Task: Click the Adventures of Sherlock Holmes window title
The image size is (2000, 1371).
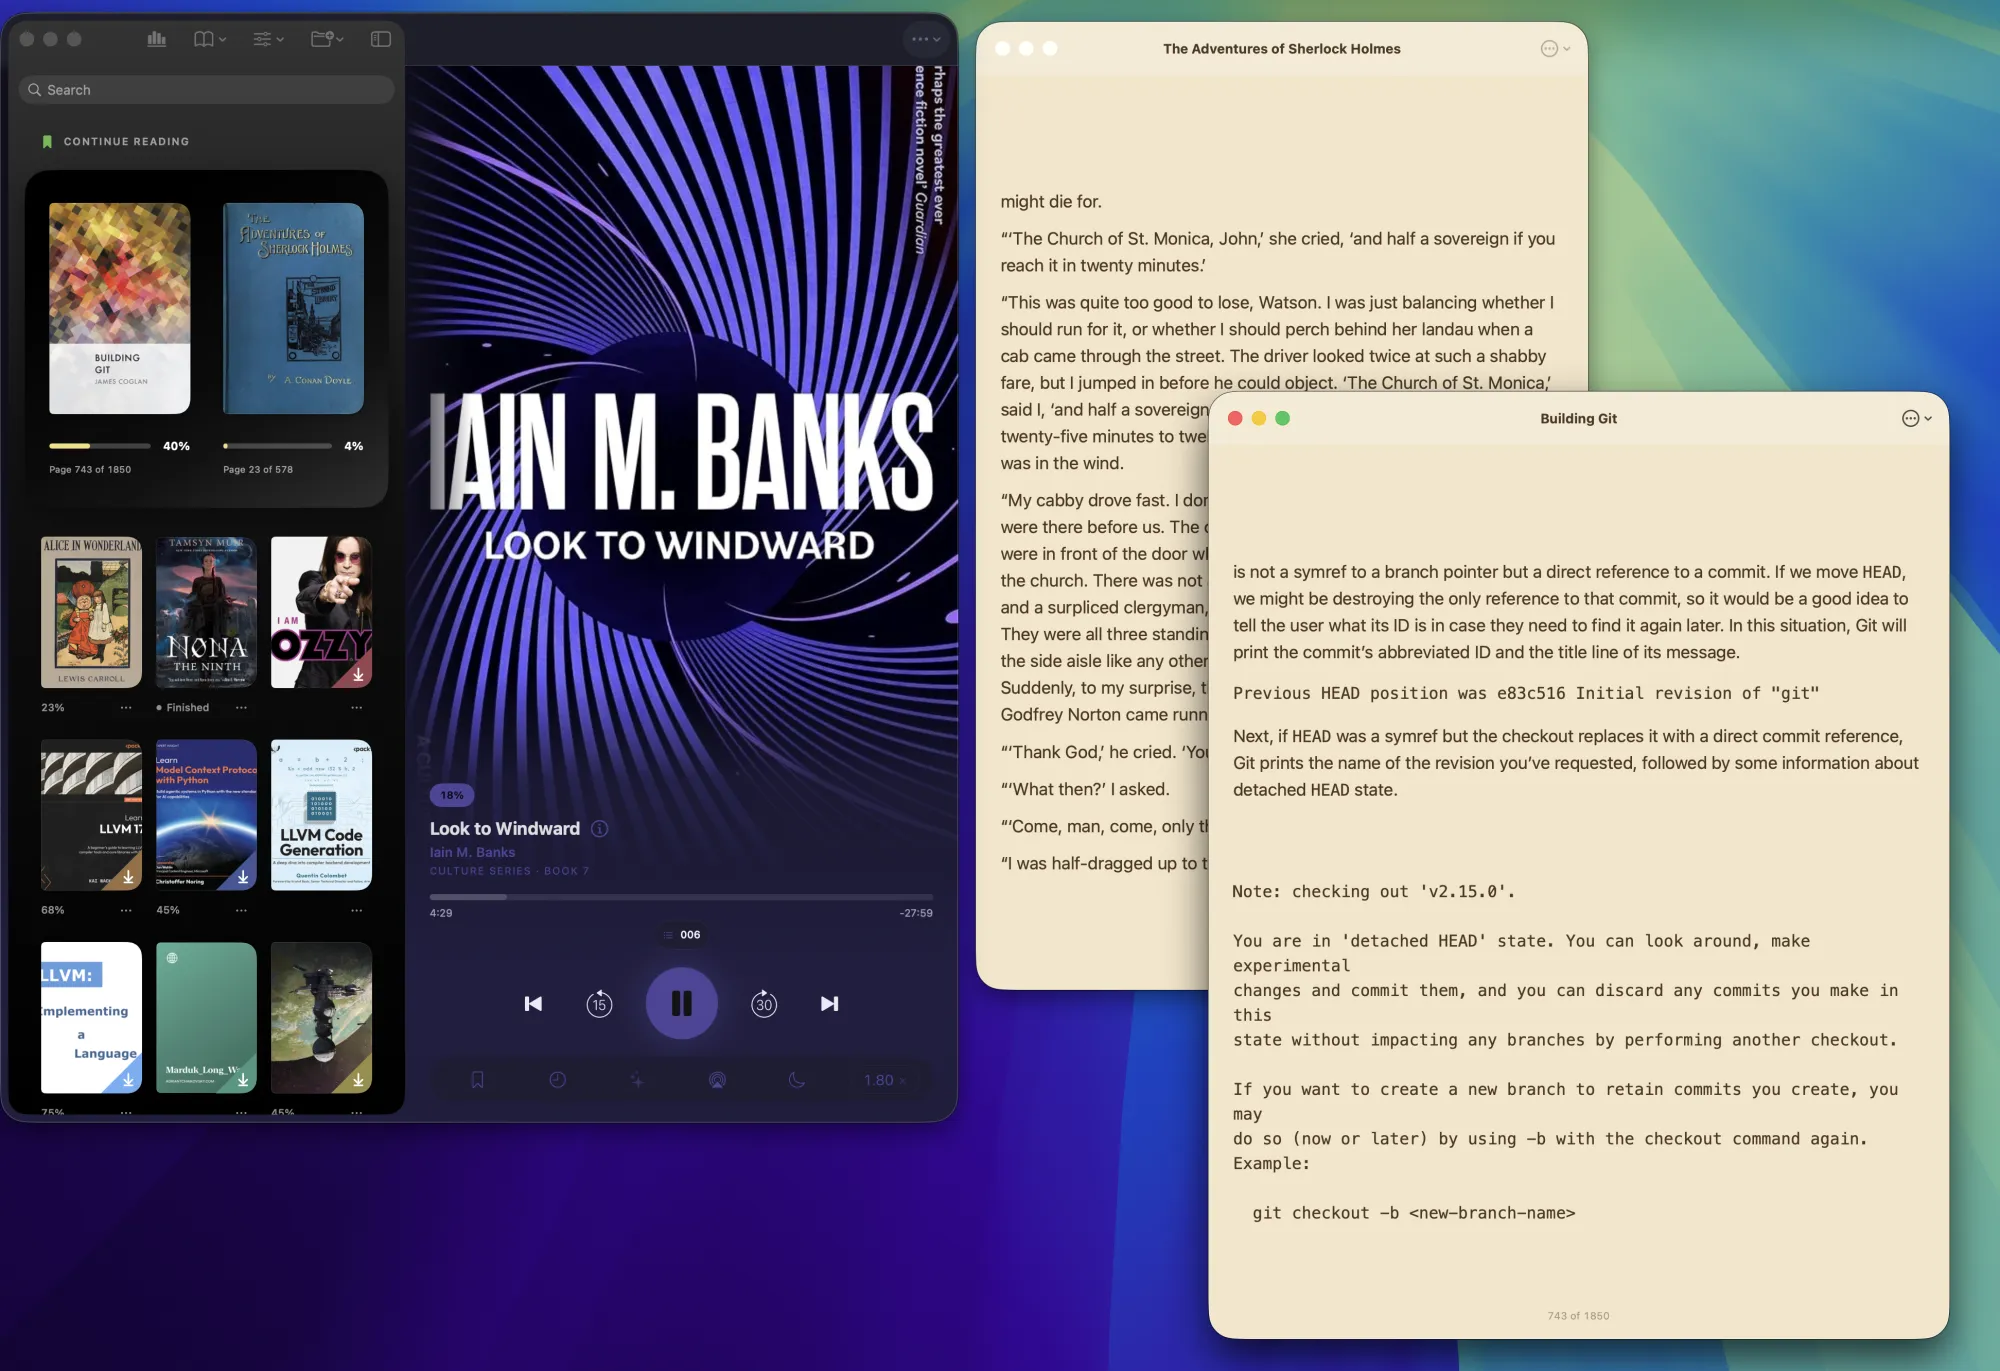Action: [x=1281, y=49]
